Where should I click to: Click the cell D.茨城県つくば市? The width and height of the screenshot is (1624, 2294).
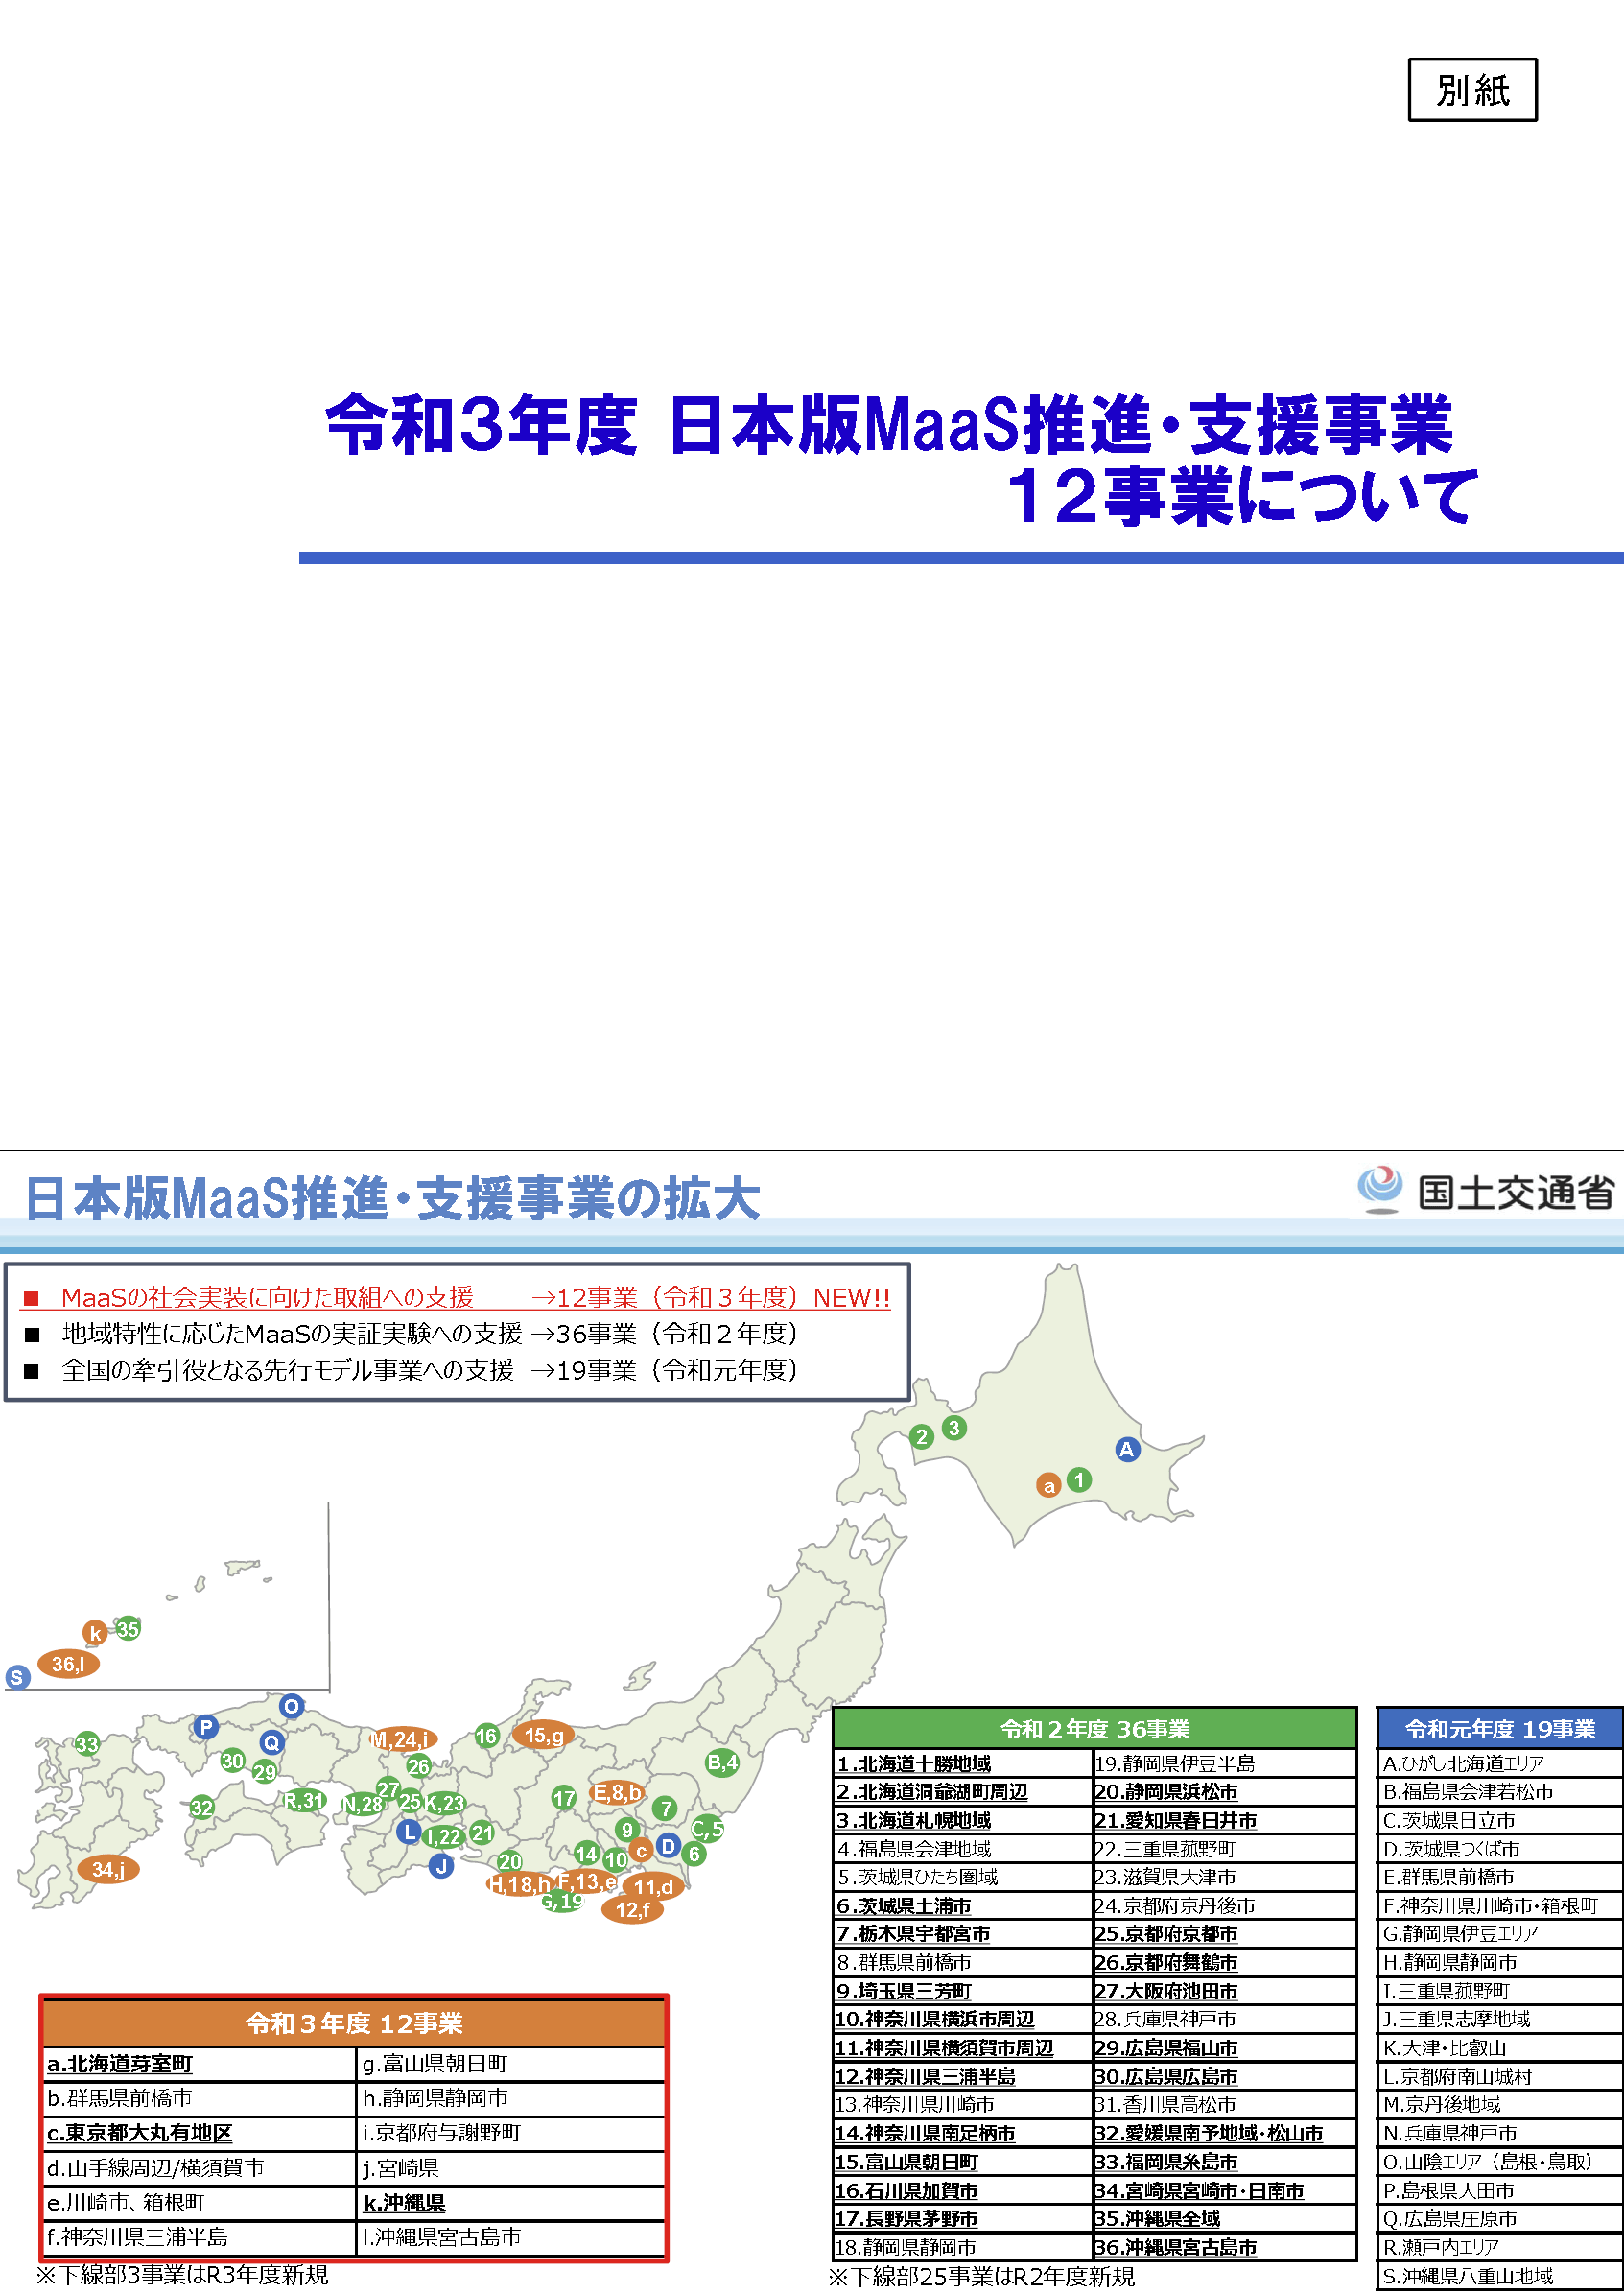[1500, 1850]
